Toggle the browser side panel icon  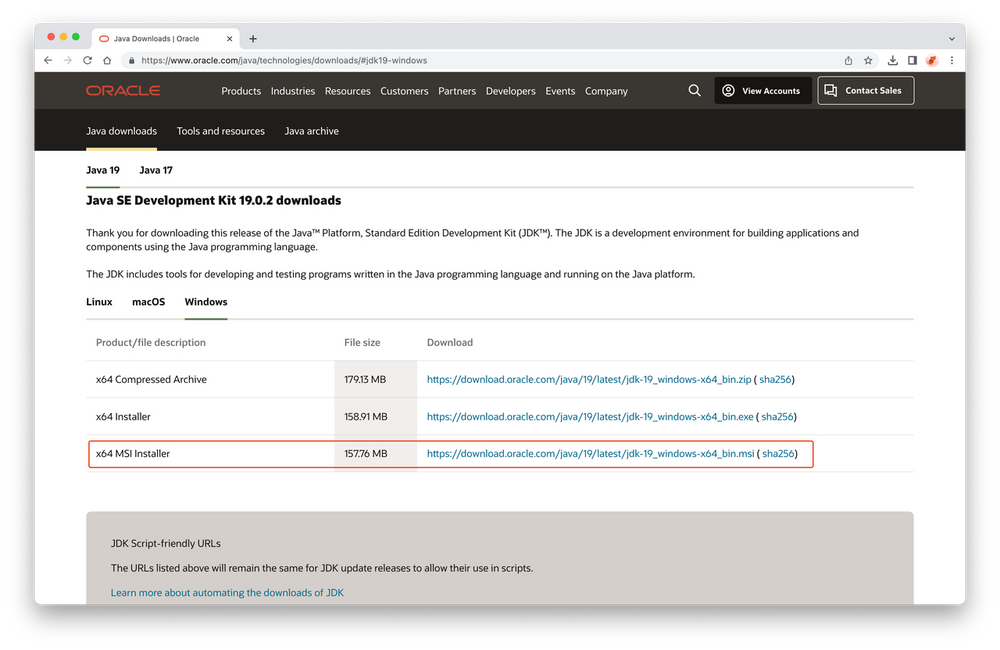point(912,60)
